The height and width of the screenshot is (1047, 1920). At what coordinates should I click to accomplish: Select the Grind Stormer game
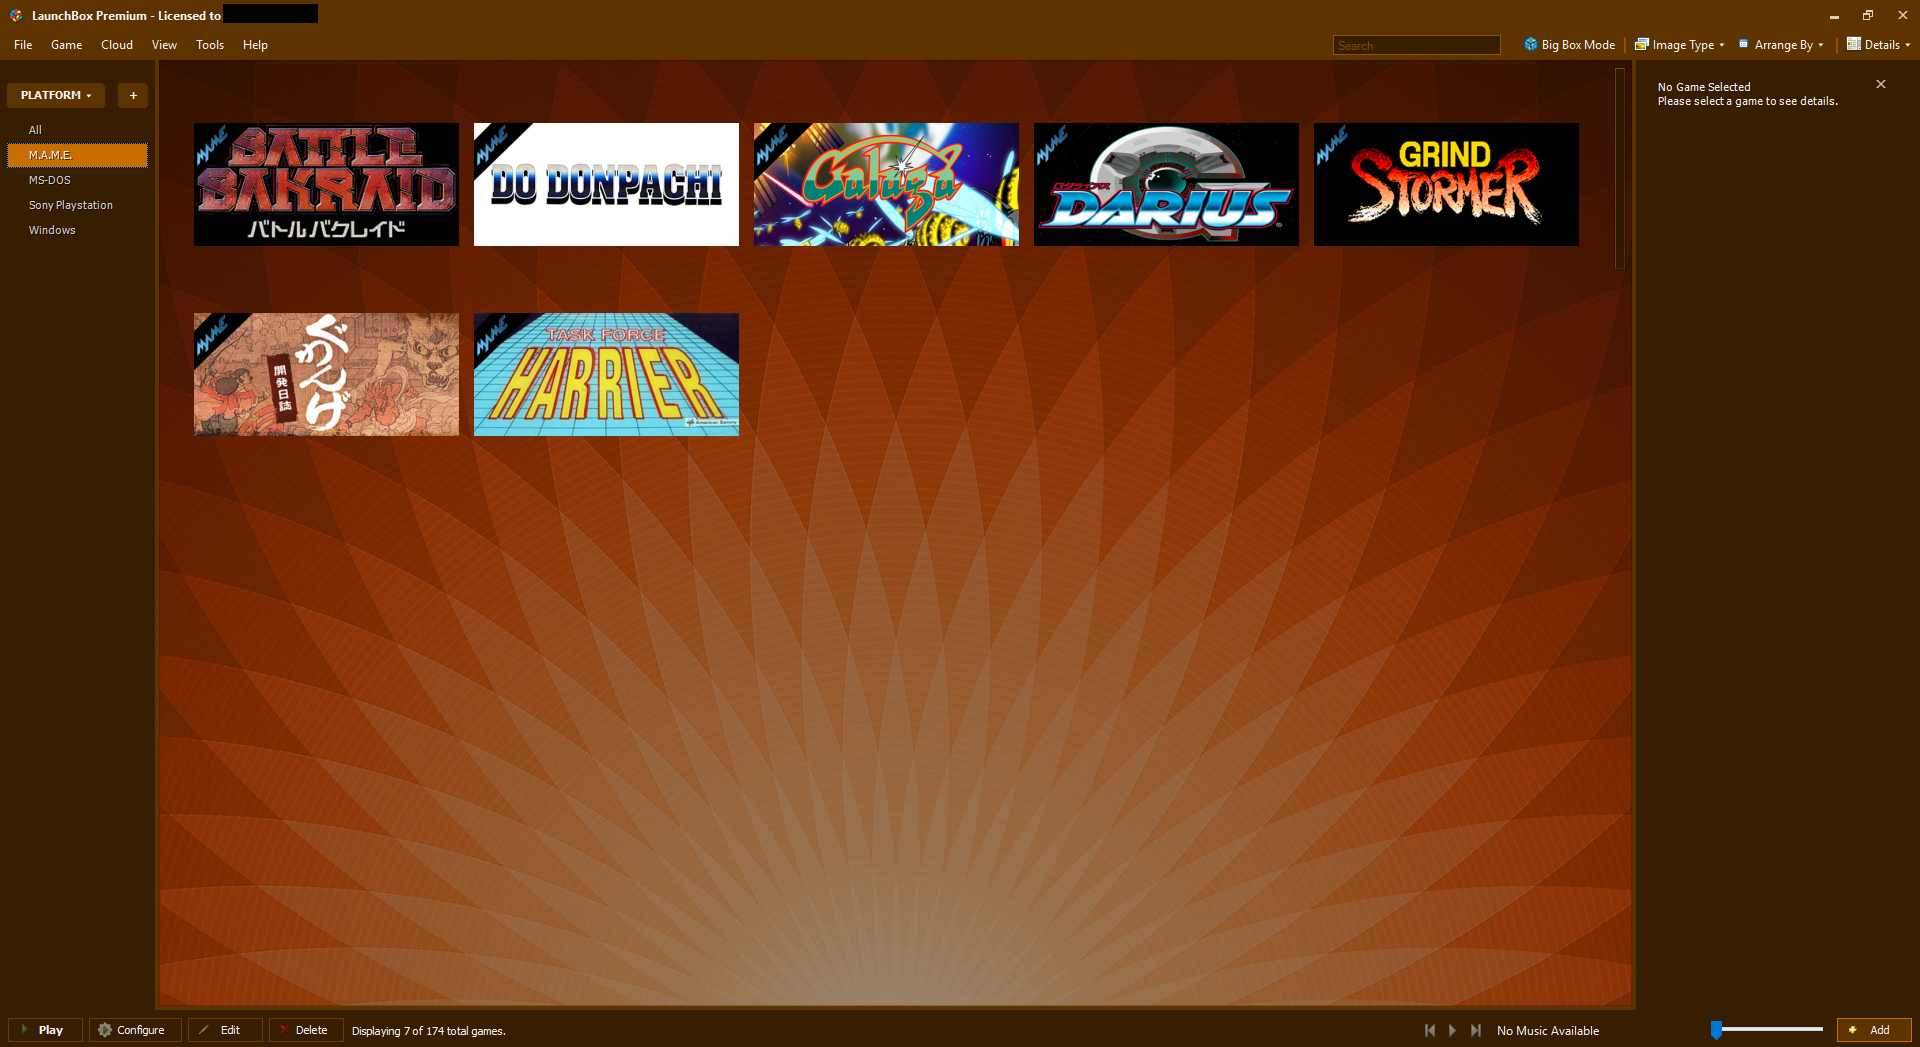[x=1446, y=185]
